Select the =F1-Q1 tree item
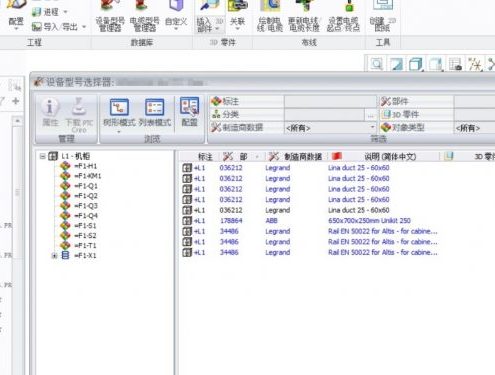This screenshot has height=375, width=495. [x=86, y=186]
